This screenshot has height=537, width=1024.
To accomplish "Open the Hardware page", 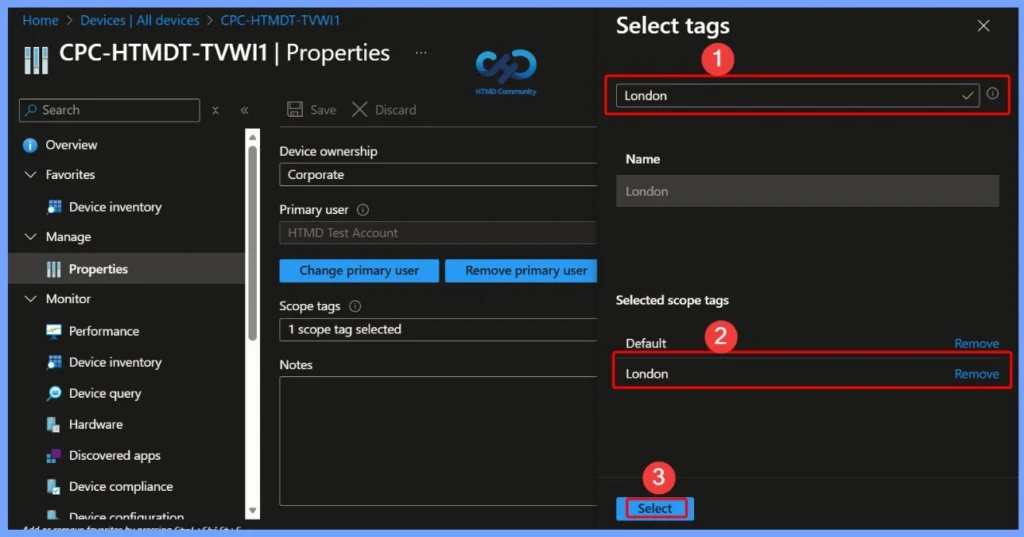I will pos(95,425).
